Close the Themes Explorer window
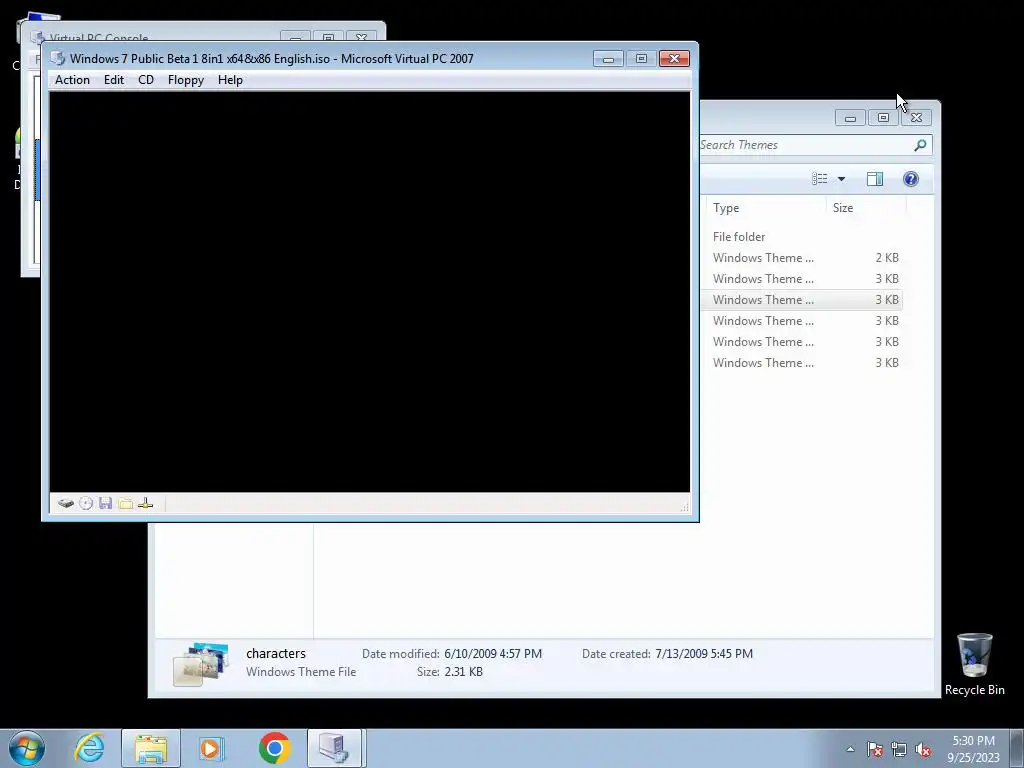Viewport: 1024px width, 768px height. click(x=916, y=118)
